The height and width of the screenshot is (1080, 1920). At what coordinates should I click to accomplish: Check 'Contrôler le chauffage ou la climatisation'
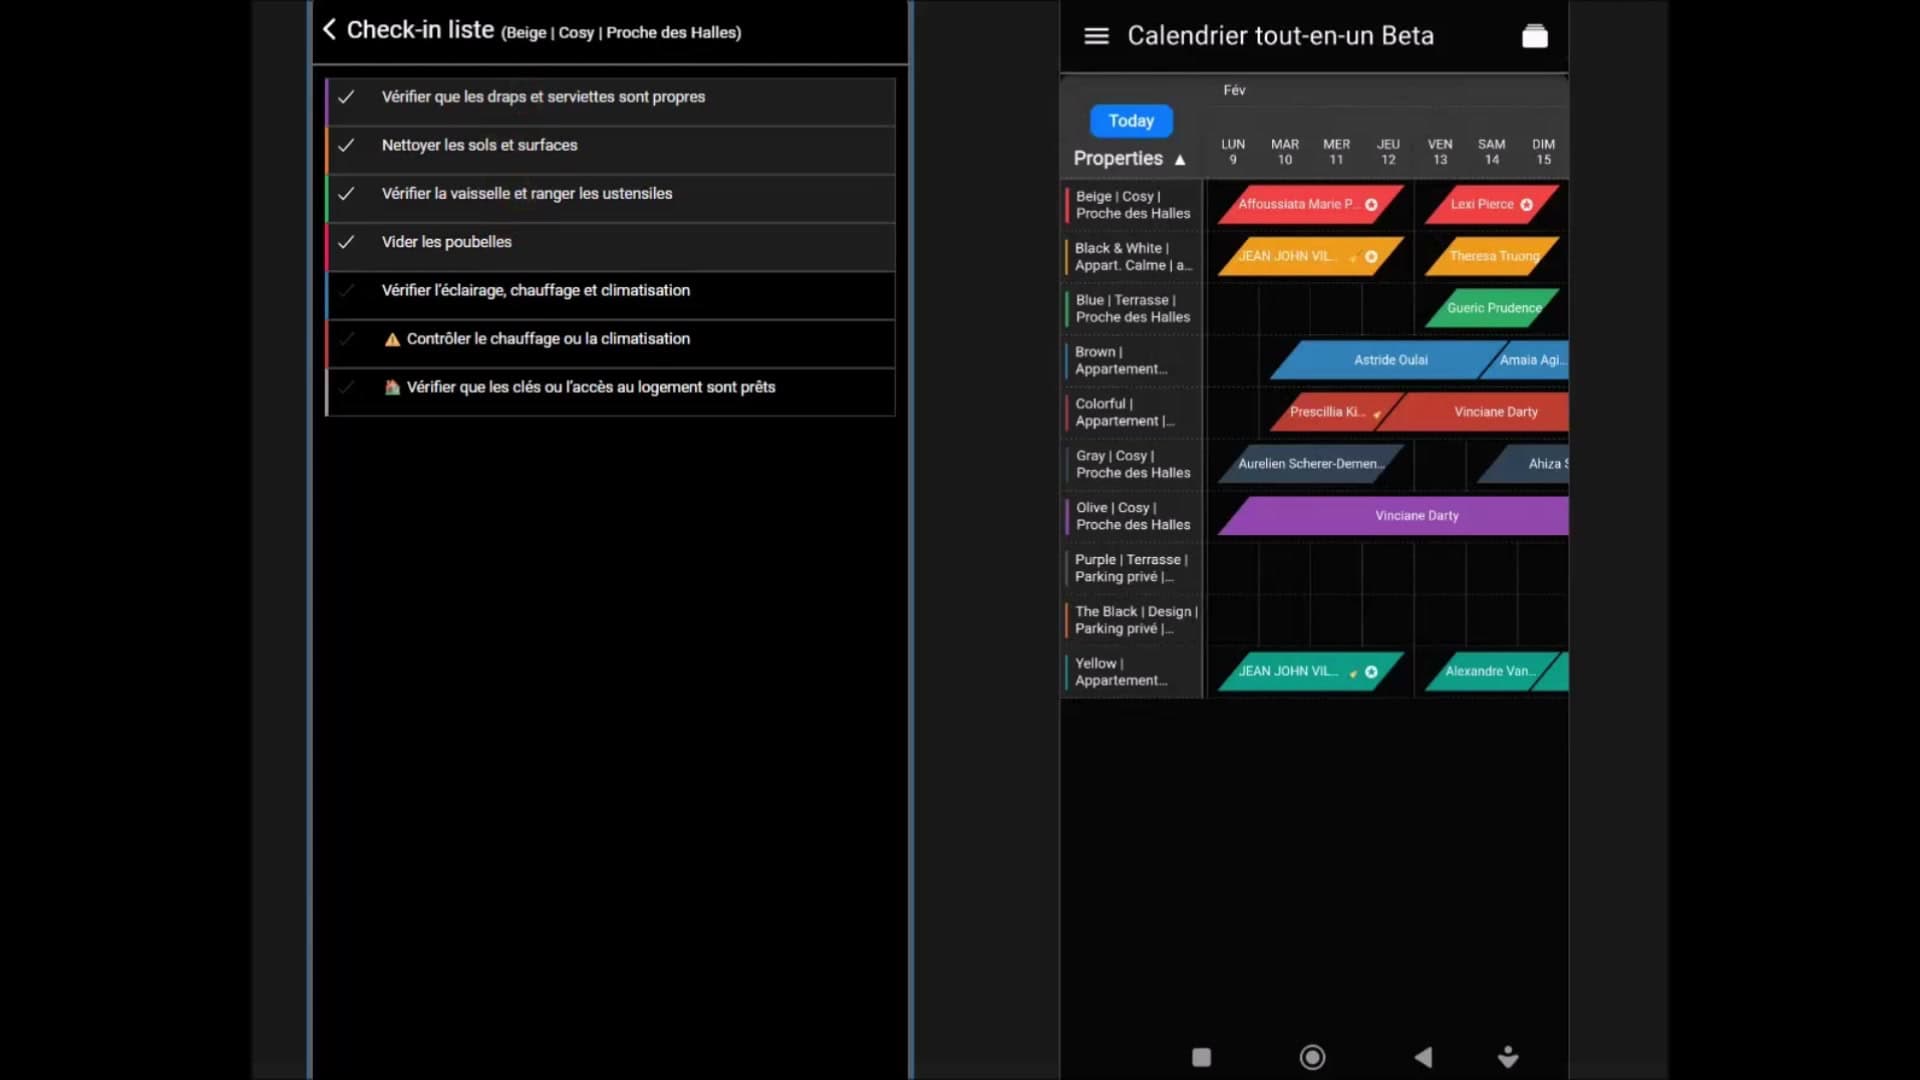[346, 339]
